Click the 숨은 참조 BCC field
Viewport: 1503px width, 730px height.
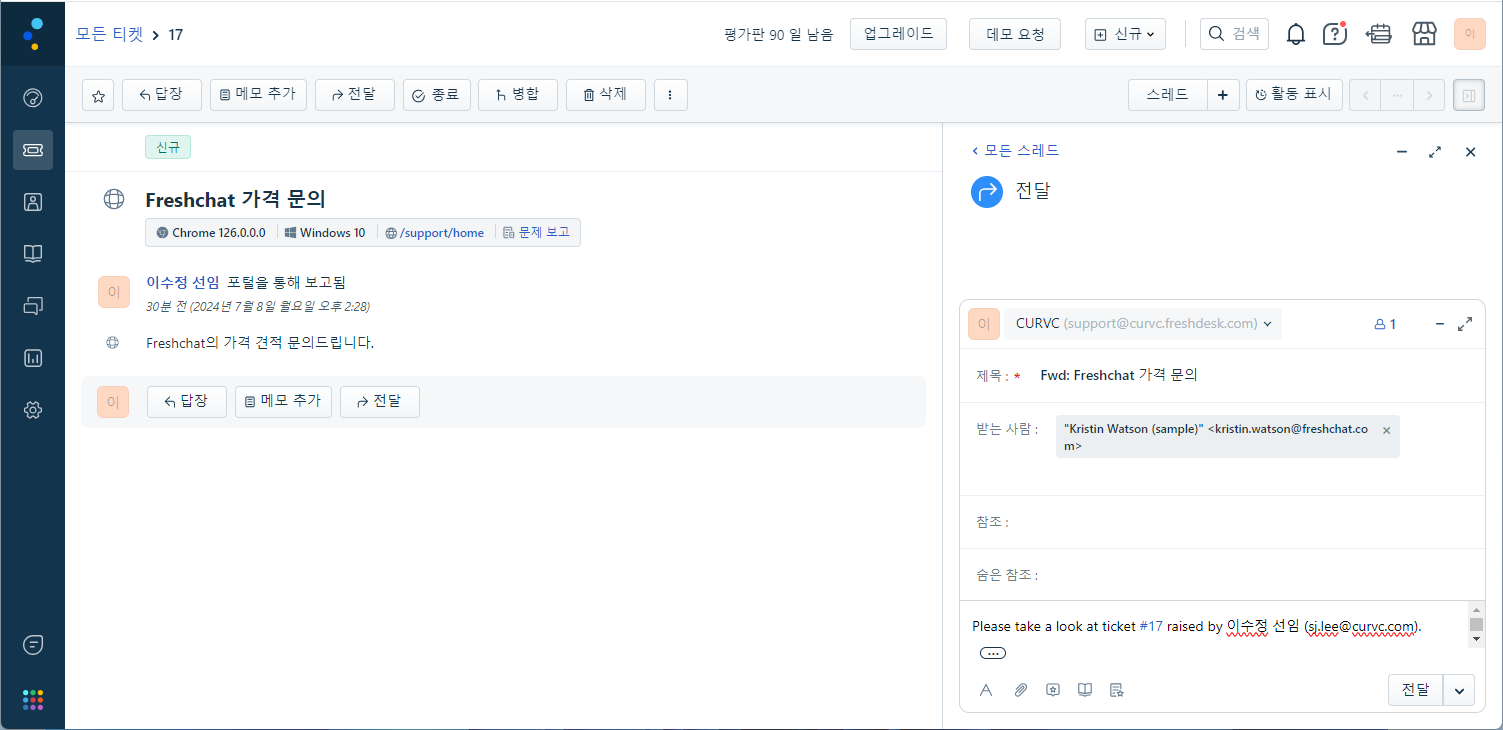[x=1221, y=575]
